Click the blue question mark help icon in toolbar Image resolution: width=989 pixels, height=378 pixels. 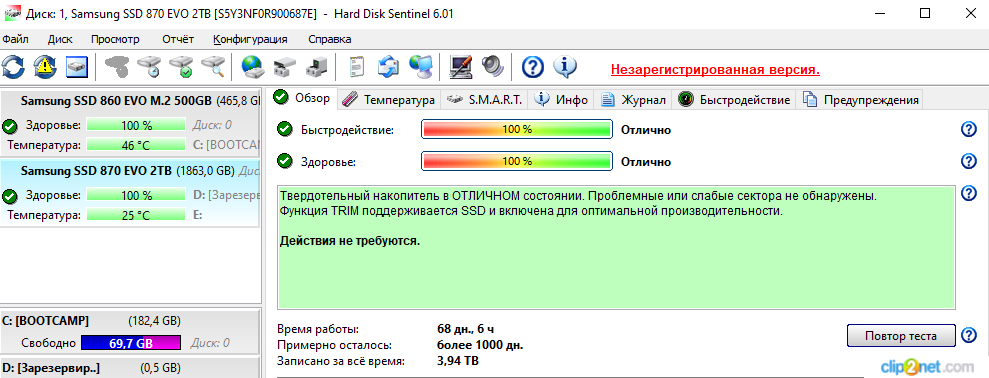point(533,66)
